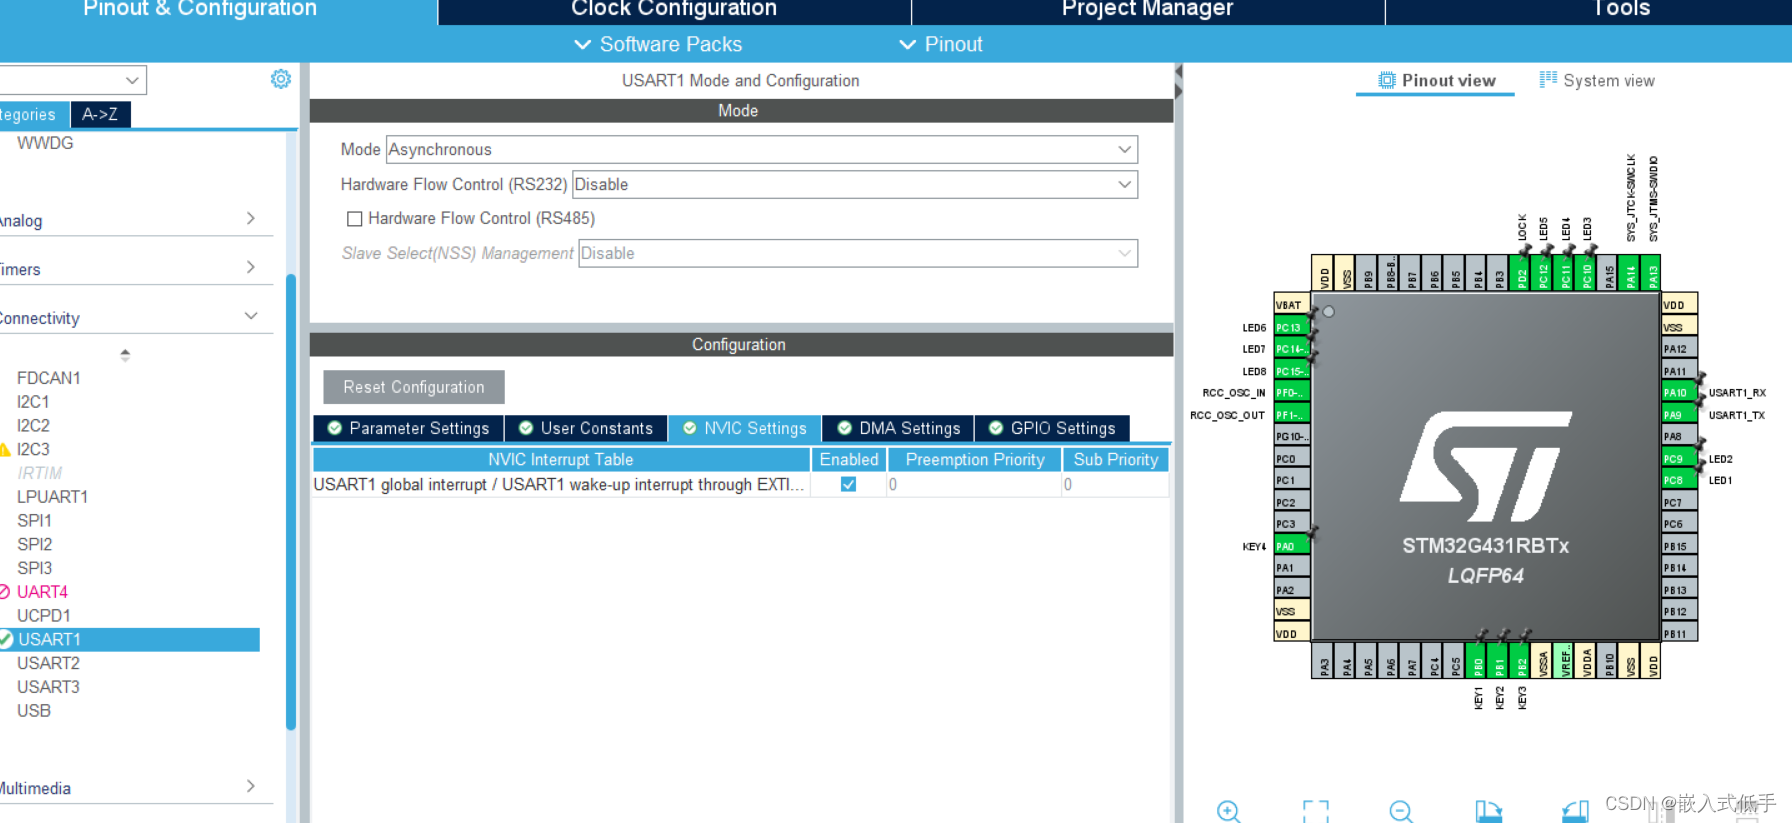Screen dimensions: 1792x823
Task: Click the PA10 USART1_RX pin
Action: 1679,393
